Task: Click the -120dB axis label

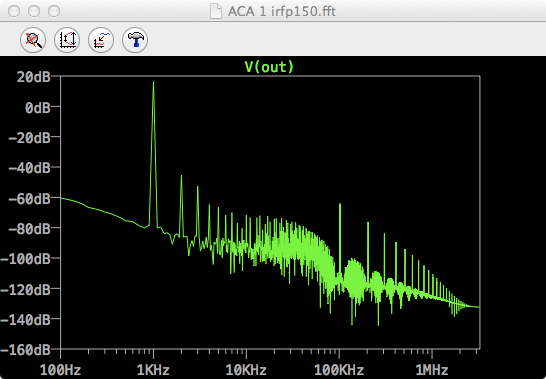Action: pyautogui.click(x=25, y=289)
